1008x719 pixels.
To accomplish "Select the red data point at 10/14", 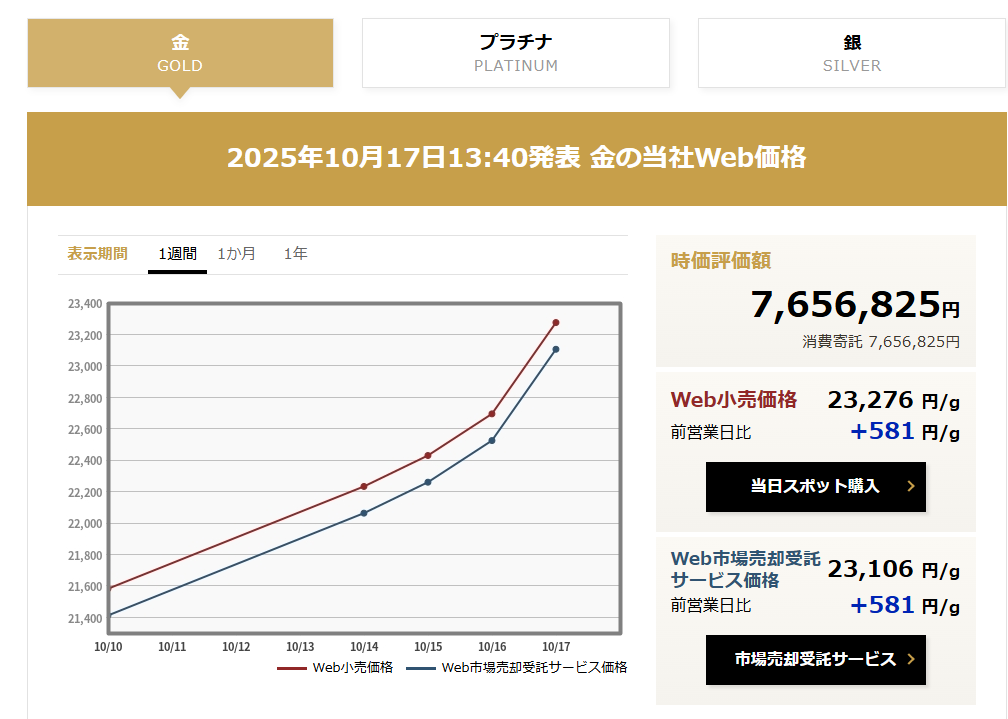I will [364, 487].
